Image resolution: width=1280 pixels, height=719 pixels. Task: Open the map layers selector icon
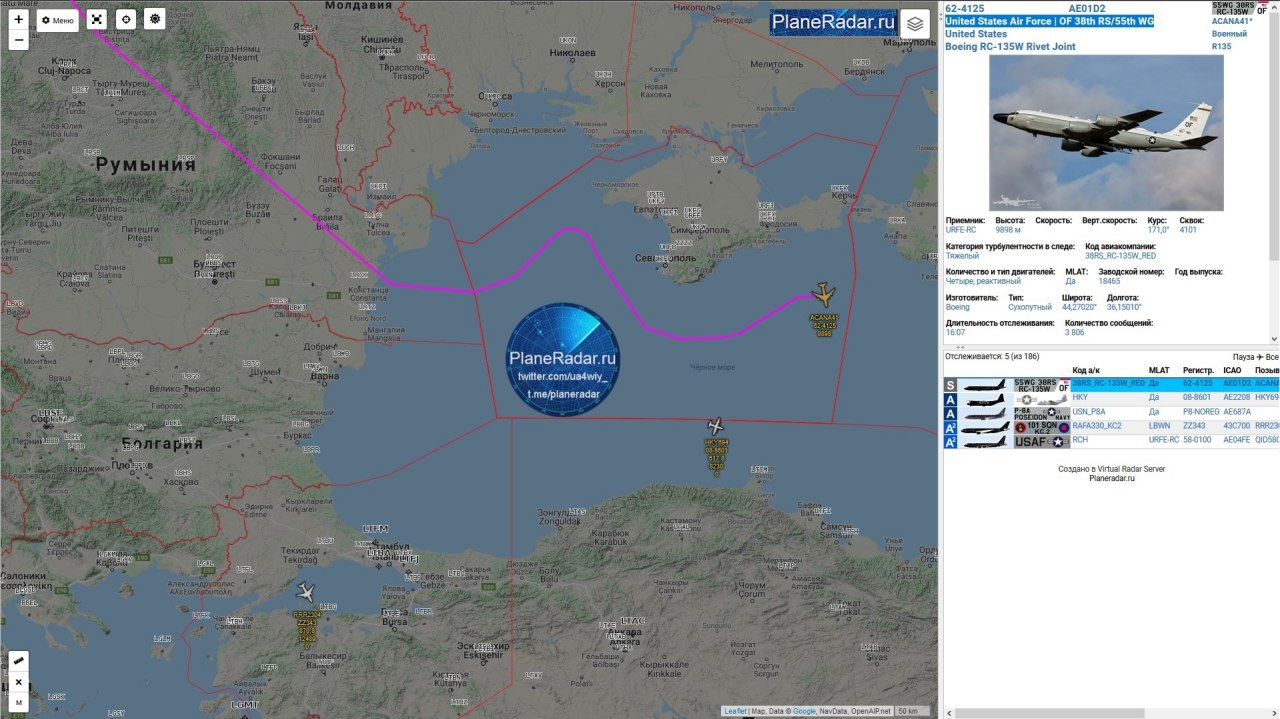(x=914, y=24)
